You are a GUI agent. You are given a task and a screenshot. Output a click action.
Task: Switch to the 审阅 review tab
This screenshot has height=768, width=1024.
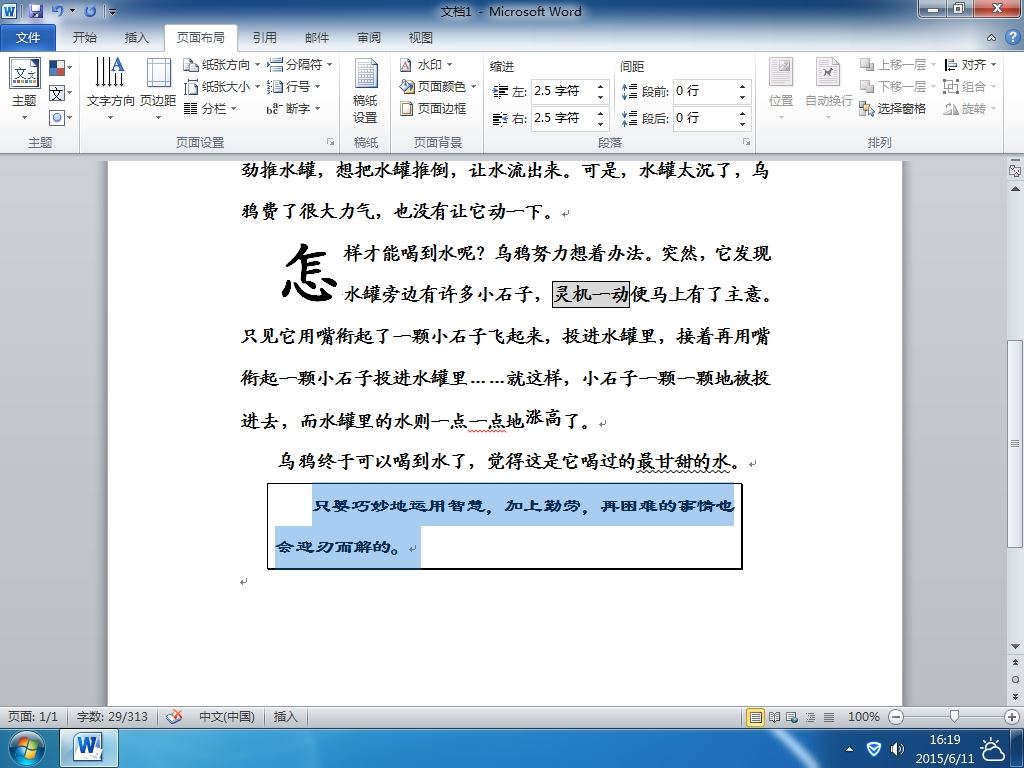coord(368,38)
